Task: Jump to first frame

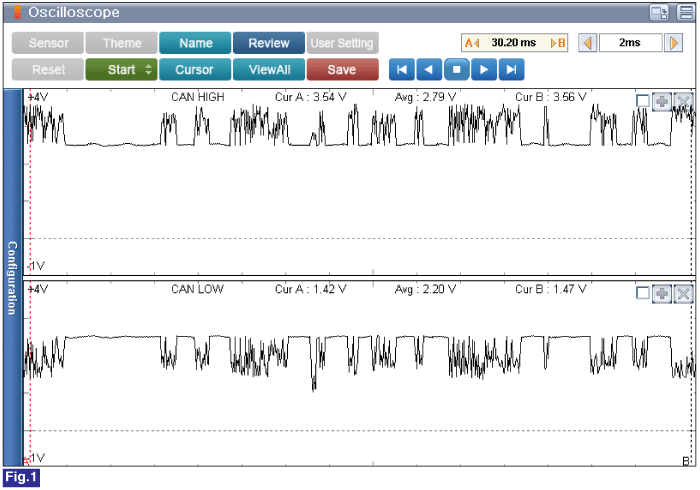Action: tap(402, 70)
